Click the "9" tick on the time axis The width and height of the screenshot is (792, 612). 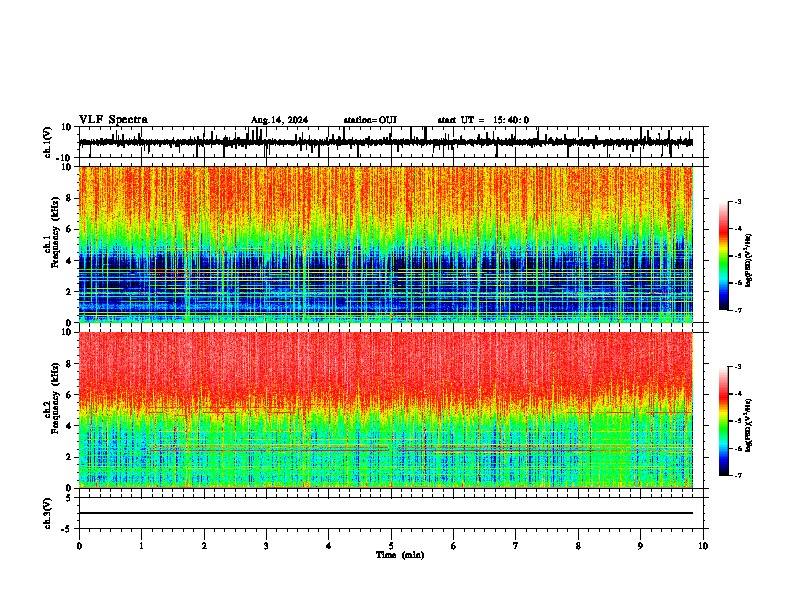pos(640,546)
